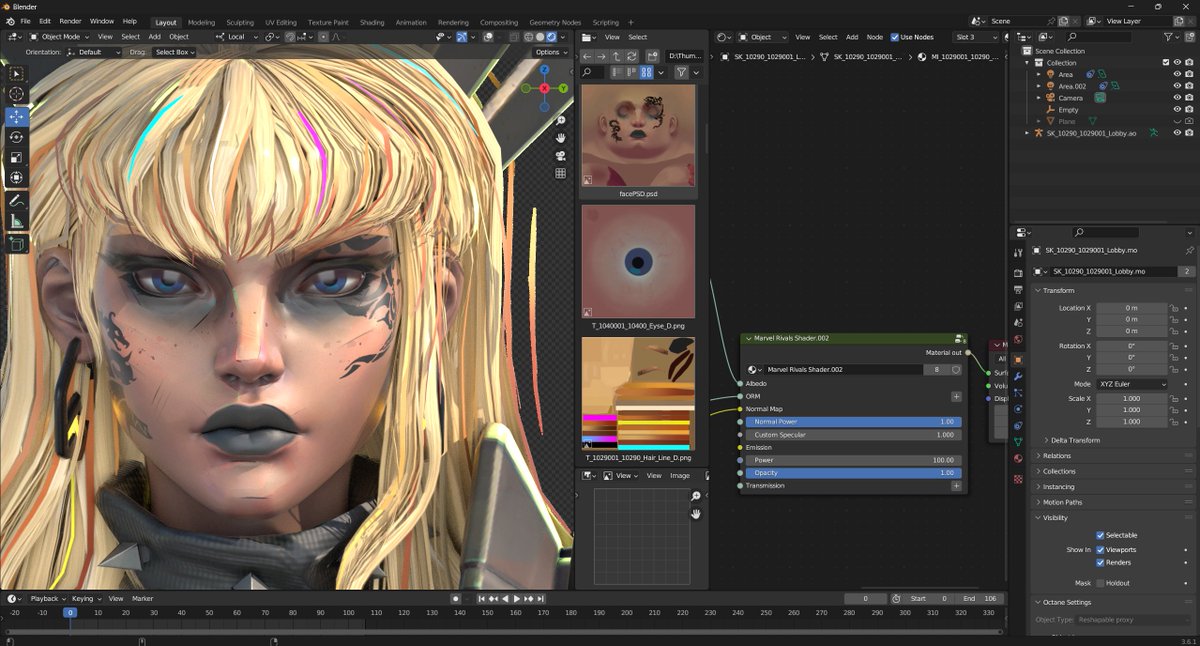Screen dimensions: 1200x646
Task: Open the viewport Options dropdown
Action: coord(550,52)
